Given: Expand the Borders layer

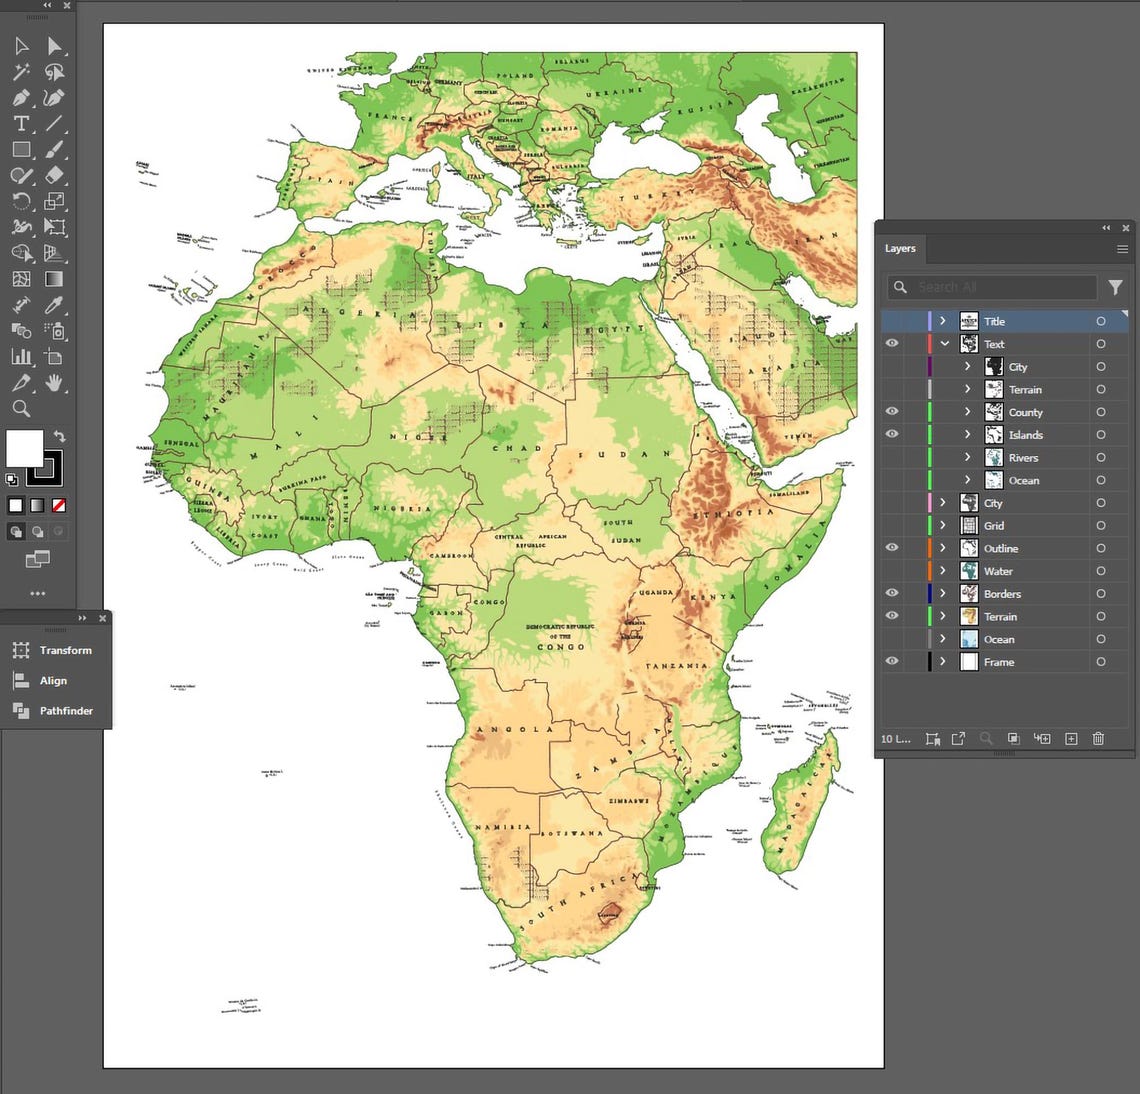Looking at the screenshot, I should 943,593.
